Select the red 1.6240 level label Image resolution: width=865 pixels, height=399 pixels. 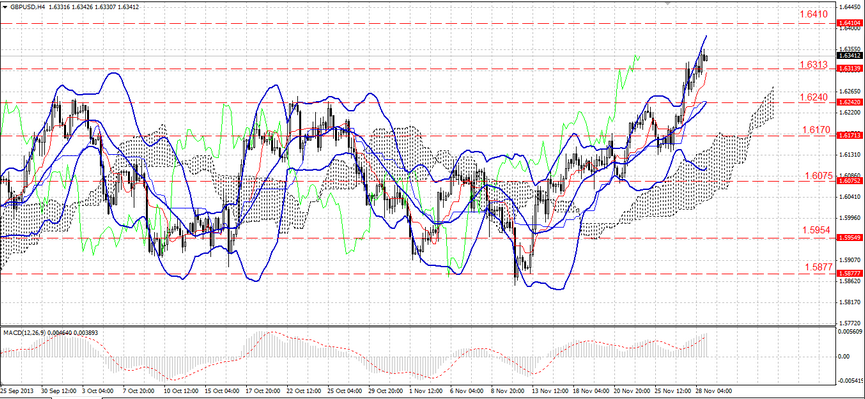pyautogui.click(x=813, y=97)
